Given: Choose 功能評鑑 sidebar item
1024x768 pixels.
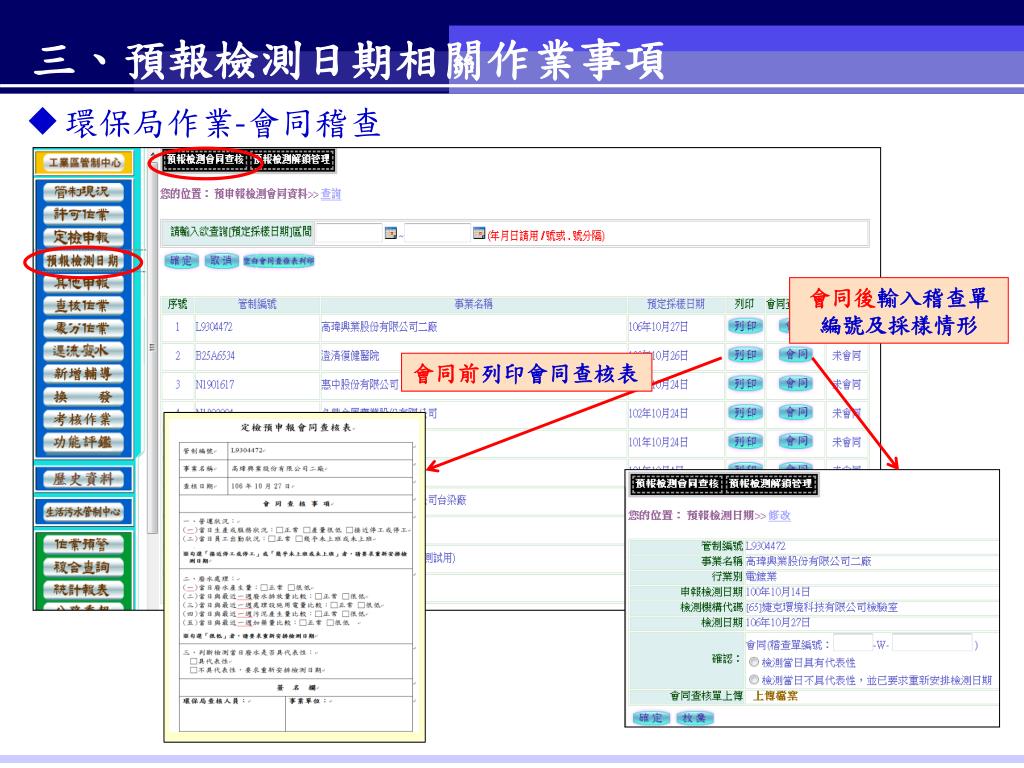Looking at the screenshot, I should pyautogui.click(x=83, y=442).
